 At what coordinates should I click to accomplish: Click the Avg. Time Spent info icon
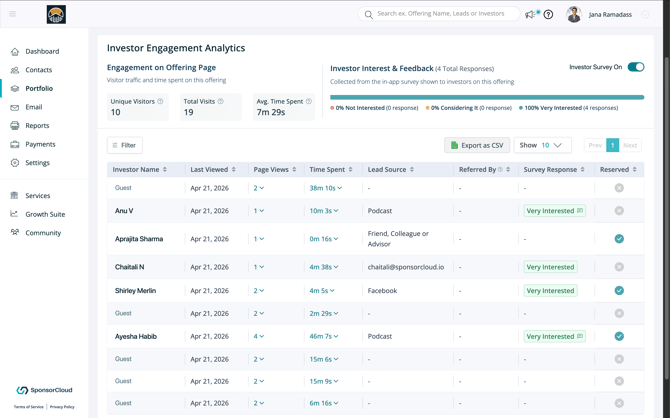coord(309,101)
